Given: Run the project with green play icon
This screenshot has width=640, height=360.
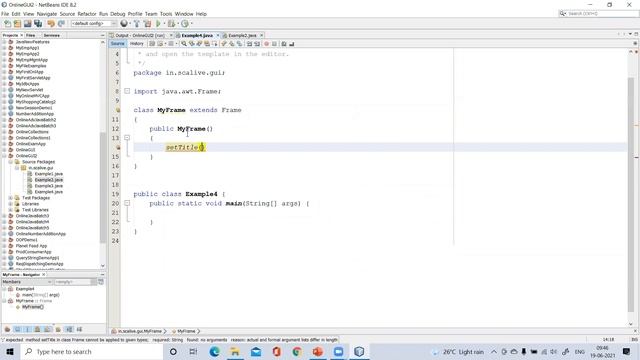Looking at the screenshot, I should point(158,24).
